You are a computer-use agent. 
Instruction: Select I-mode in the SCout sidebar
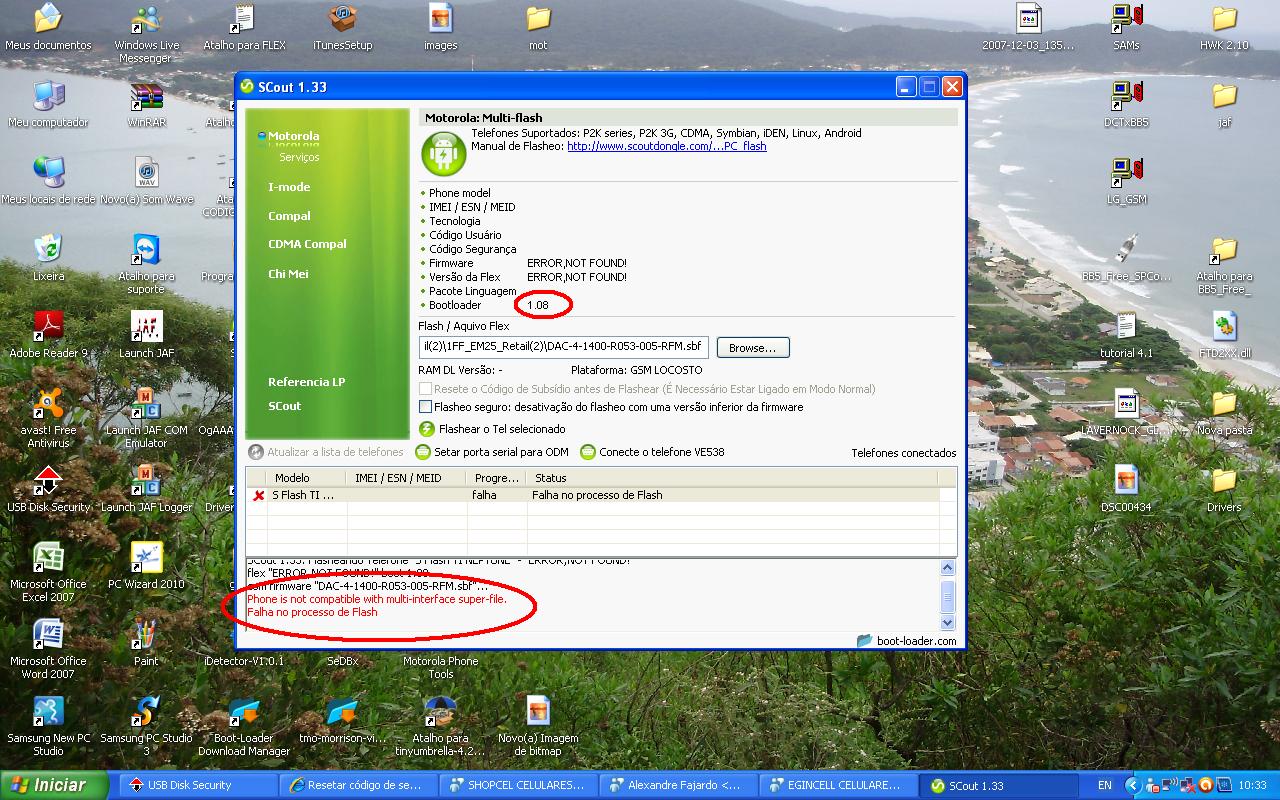click(289, 187)
